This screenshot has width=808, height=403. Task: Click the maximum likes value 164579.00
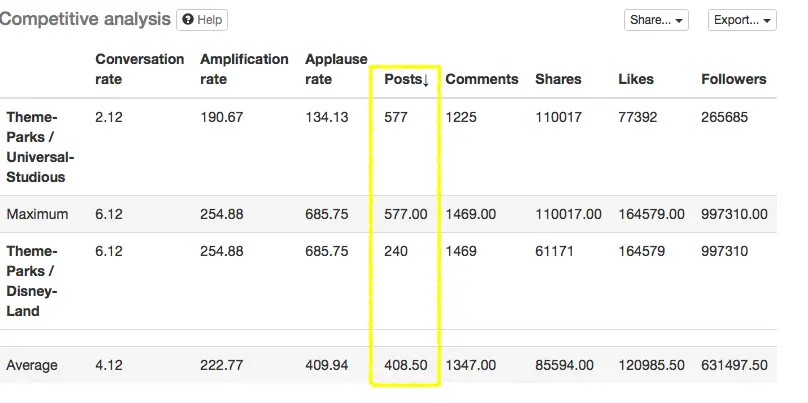point(651,214)
